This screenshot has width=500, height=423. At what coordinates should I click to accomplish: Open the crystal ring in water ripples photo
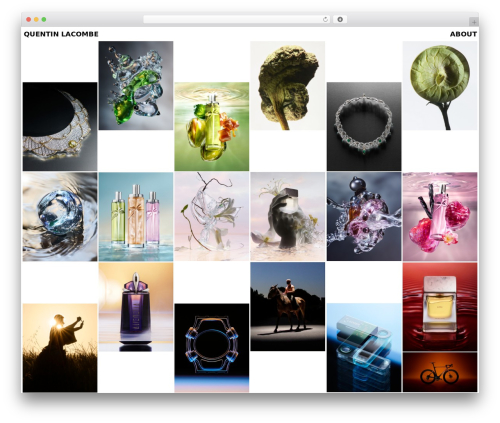60,216
